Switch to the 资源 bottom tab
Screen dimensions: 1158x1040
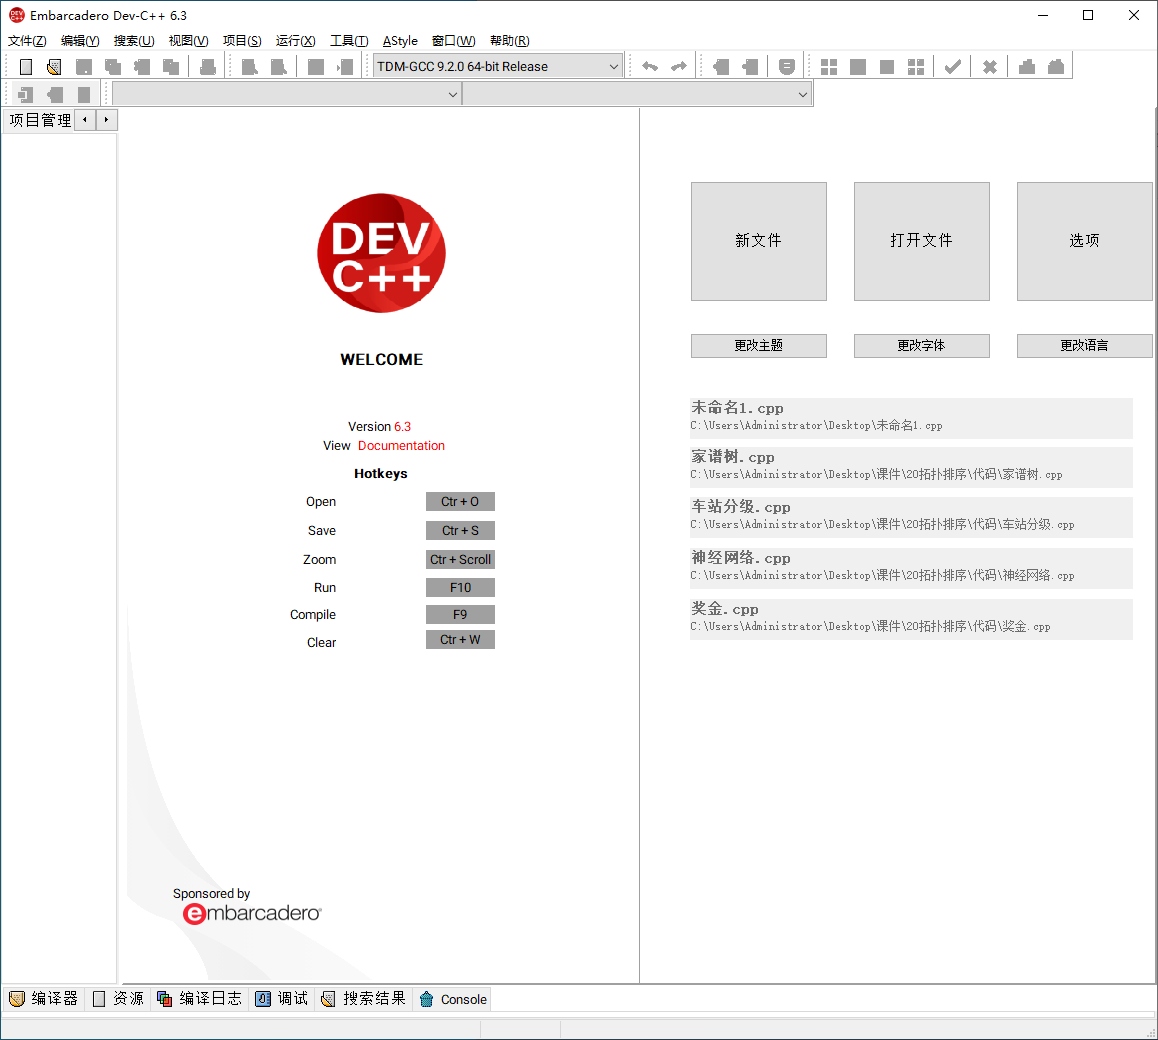click(118, 999)
